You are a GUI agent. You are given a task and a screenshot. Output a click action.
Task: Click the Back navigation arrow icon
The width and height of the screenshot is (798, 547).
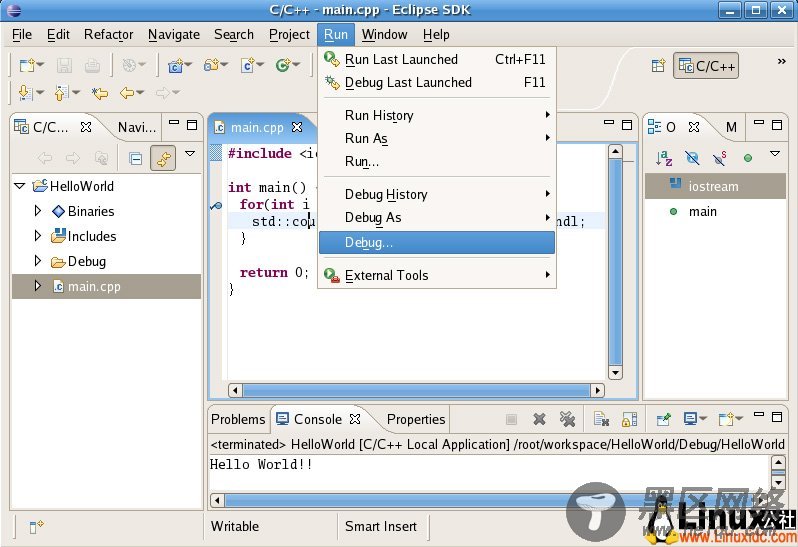point(127,93)
